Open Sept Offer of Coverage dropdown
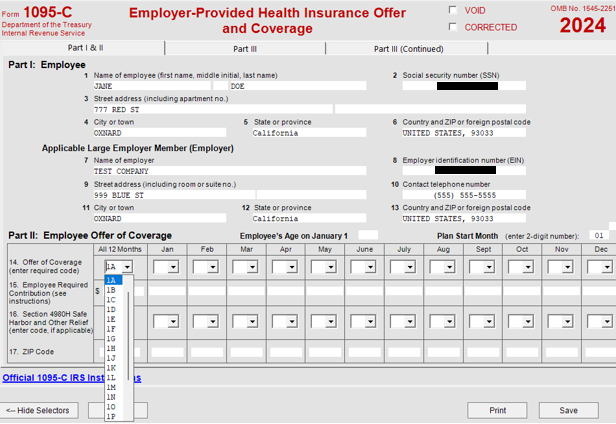 click(489, 267)
